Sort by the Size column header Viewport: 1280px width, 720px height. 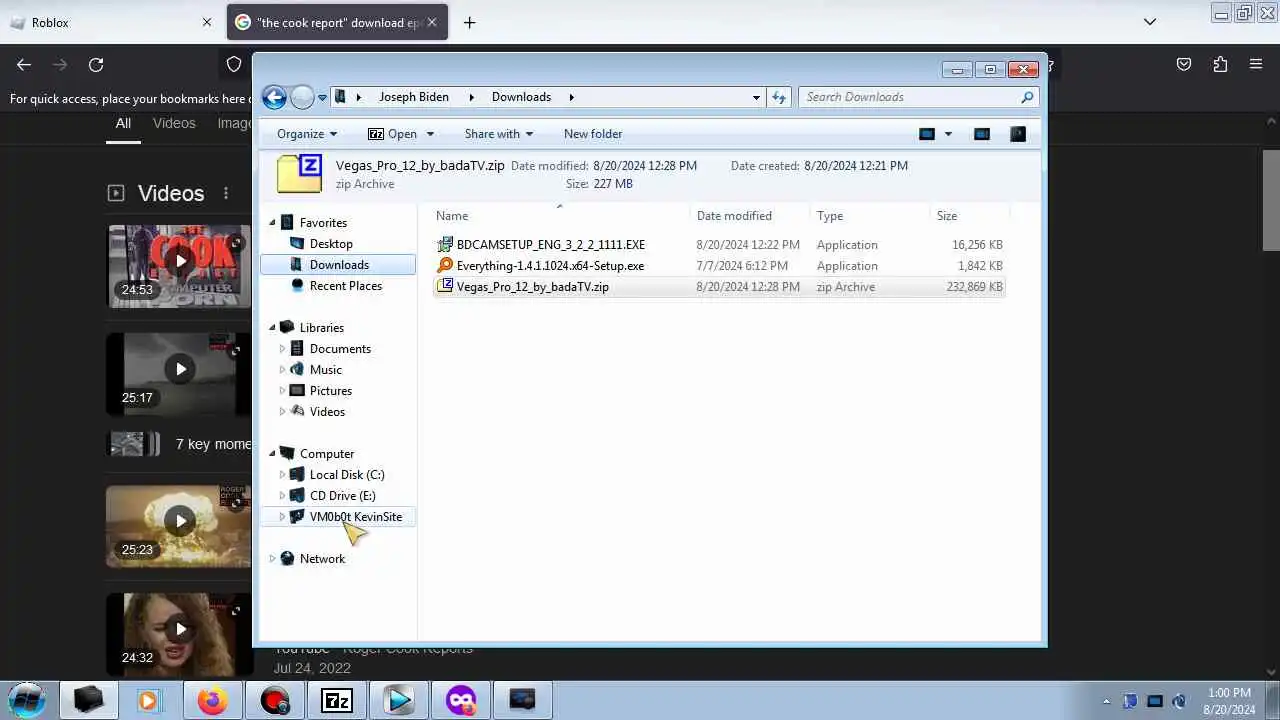pos(969,216)
